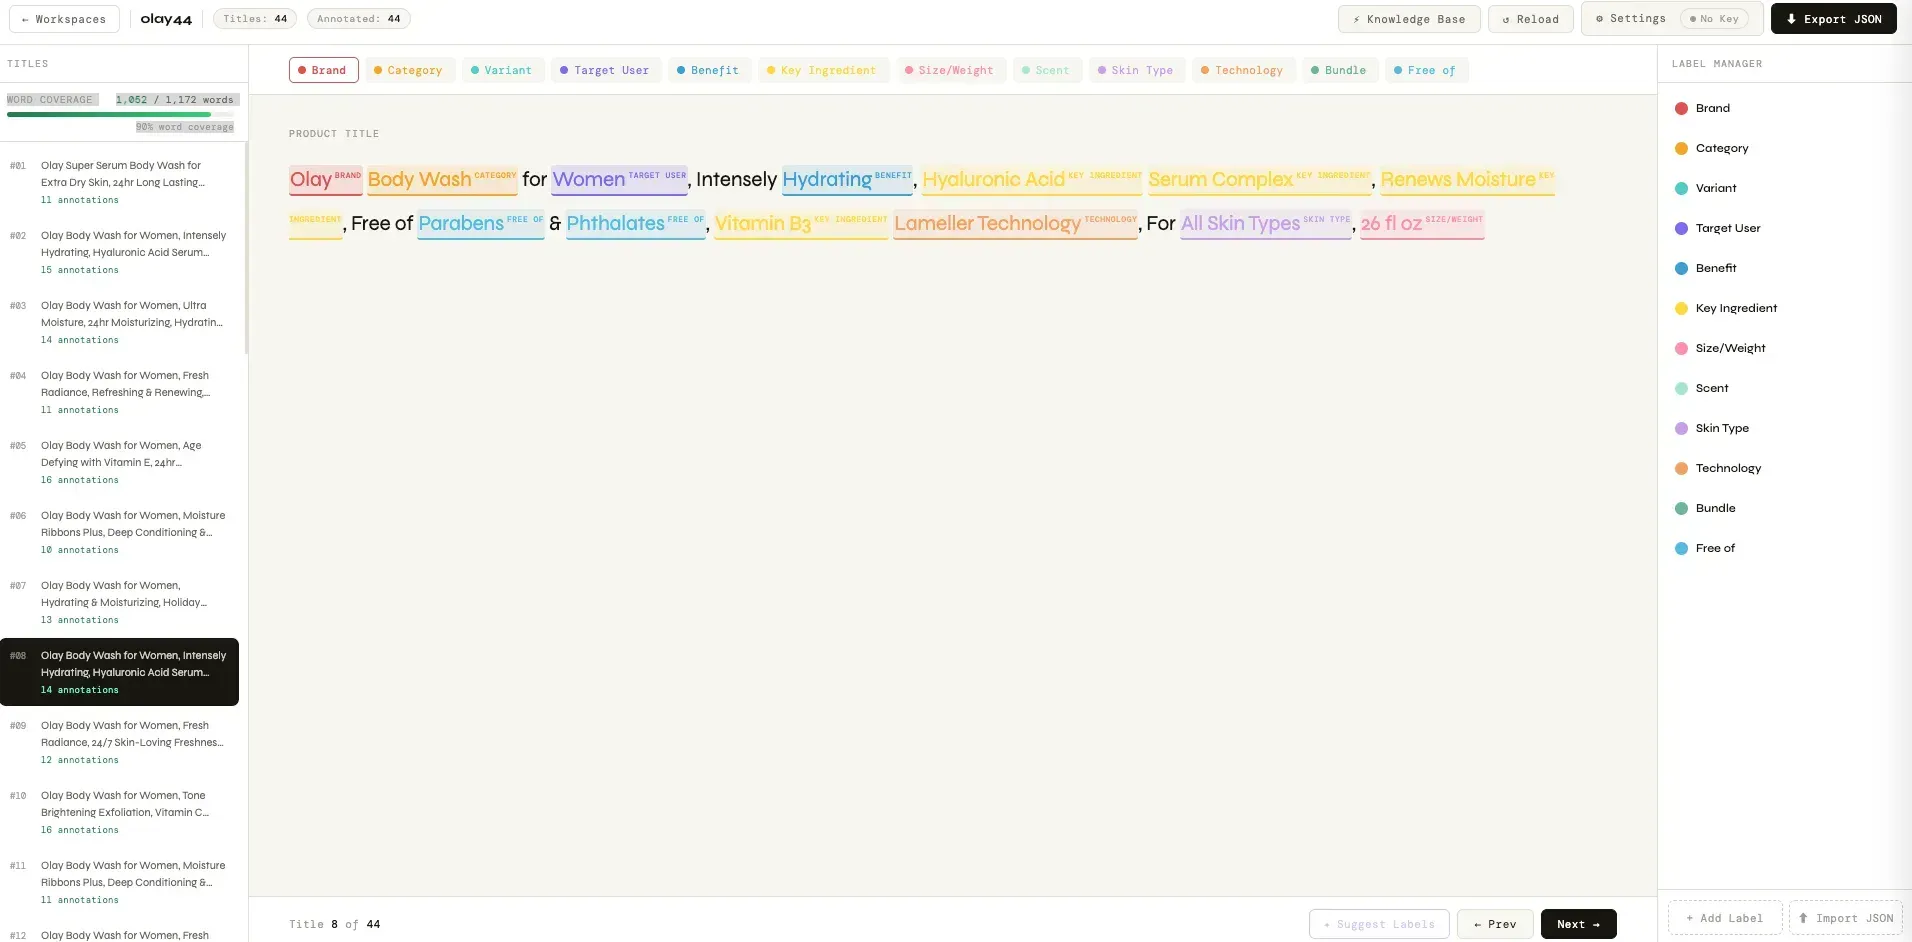Go to next title with Next
The height and width of the screenshot is (942, 1912).
(x=1578, y=924)
